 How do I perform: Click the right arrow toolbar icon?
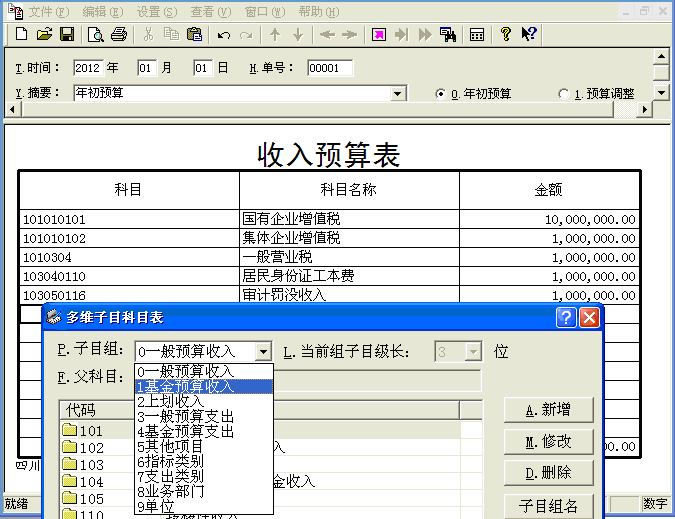(350, 34)
